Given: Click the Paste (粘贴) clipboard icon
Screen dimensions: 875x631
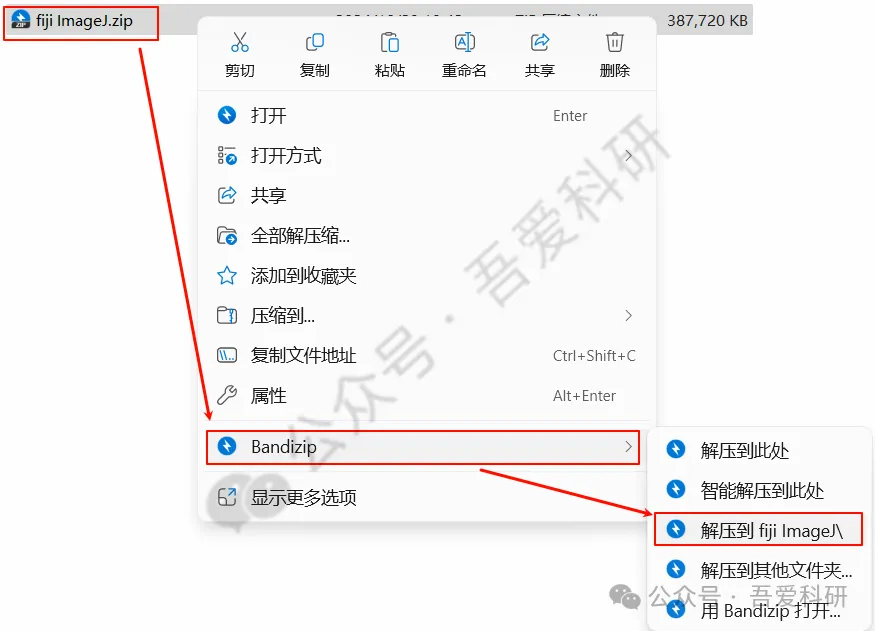Looking at the screenshot, I should click(390, 42).
